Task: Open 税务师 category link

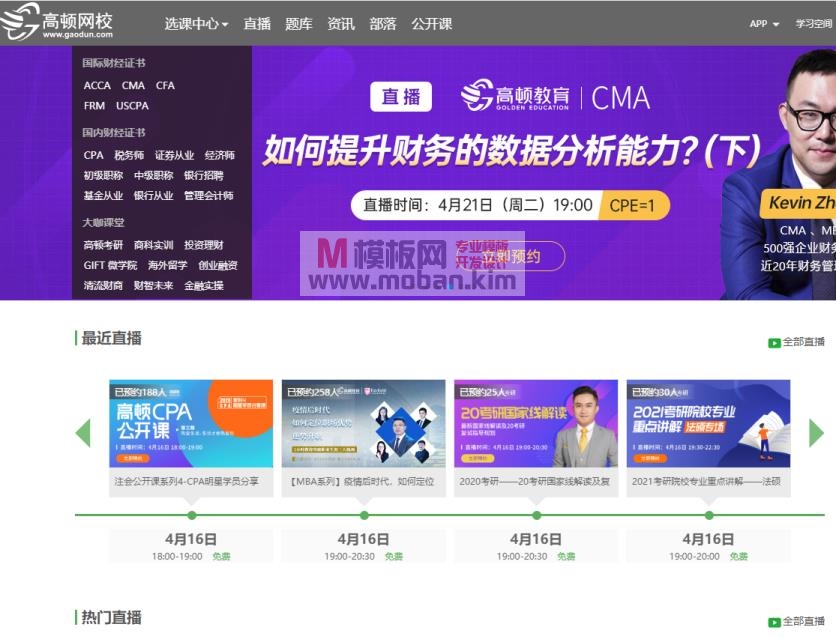Action: tap(129, 155)
